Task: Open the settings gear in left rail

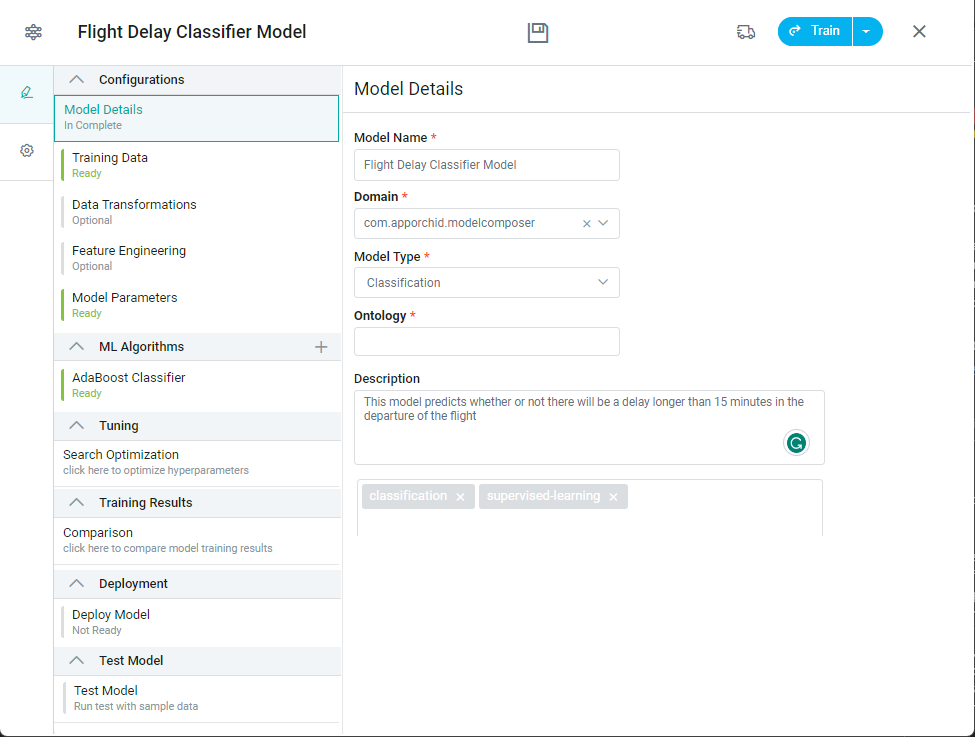Action: 27,151
